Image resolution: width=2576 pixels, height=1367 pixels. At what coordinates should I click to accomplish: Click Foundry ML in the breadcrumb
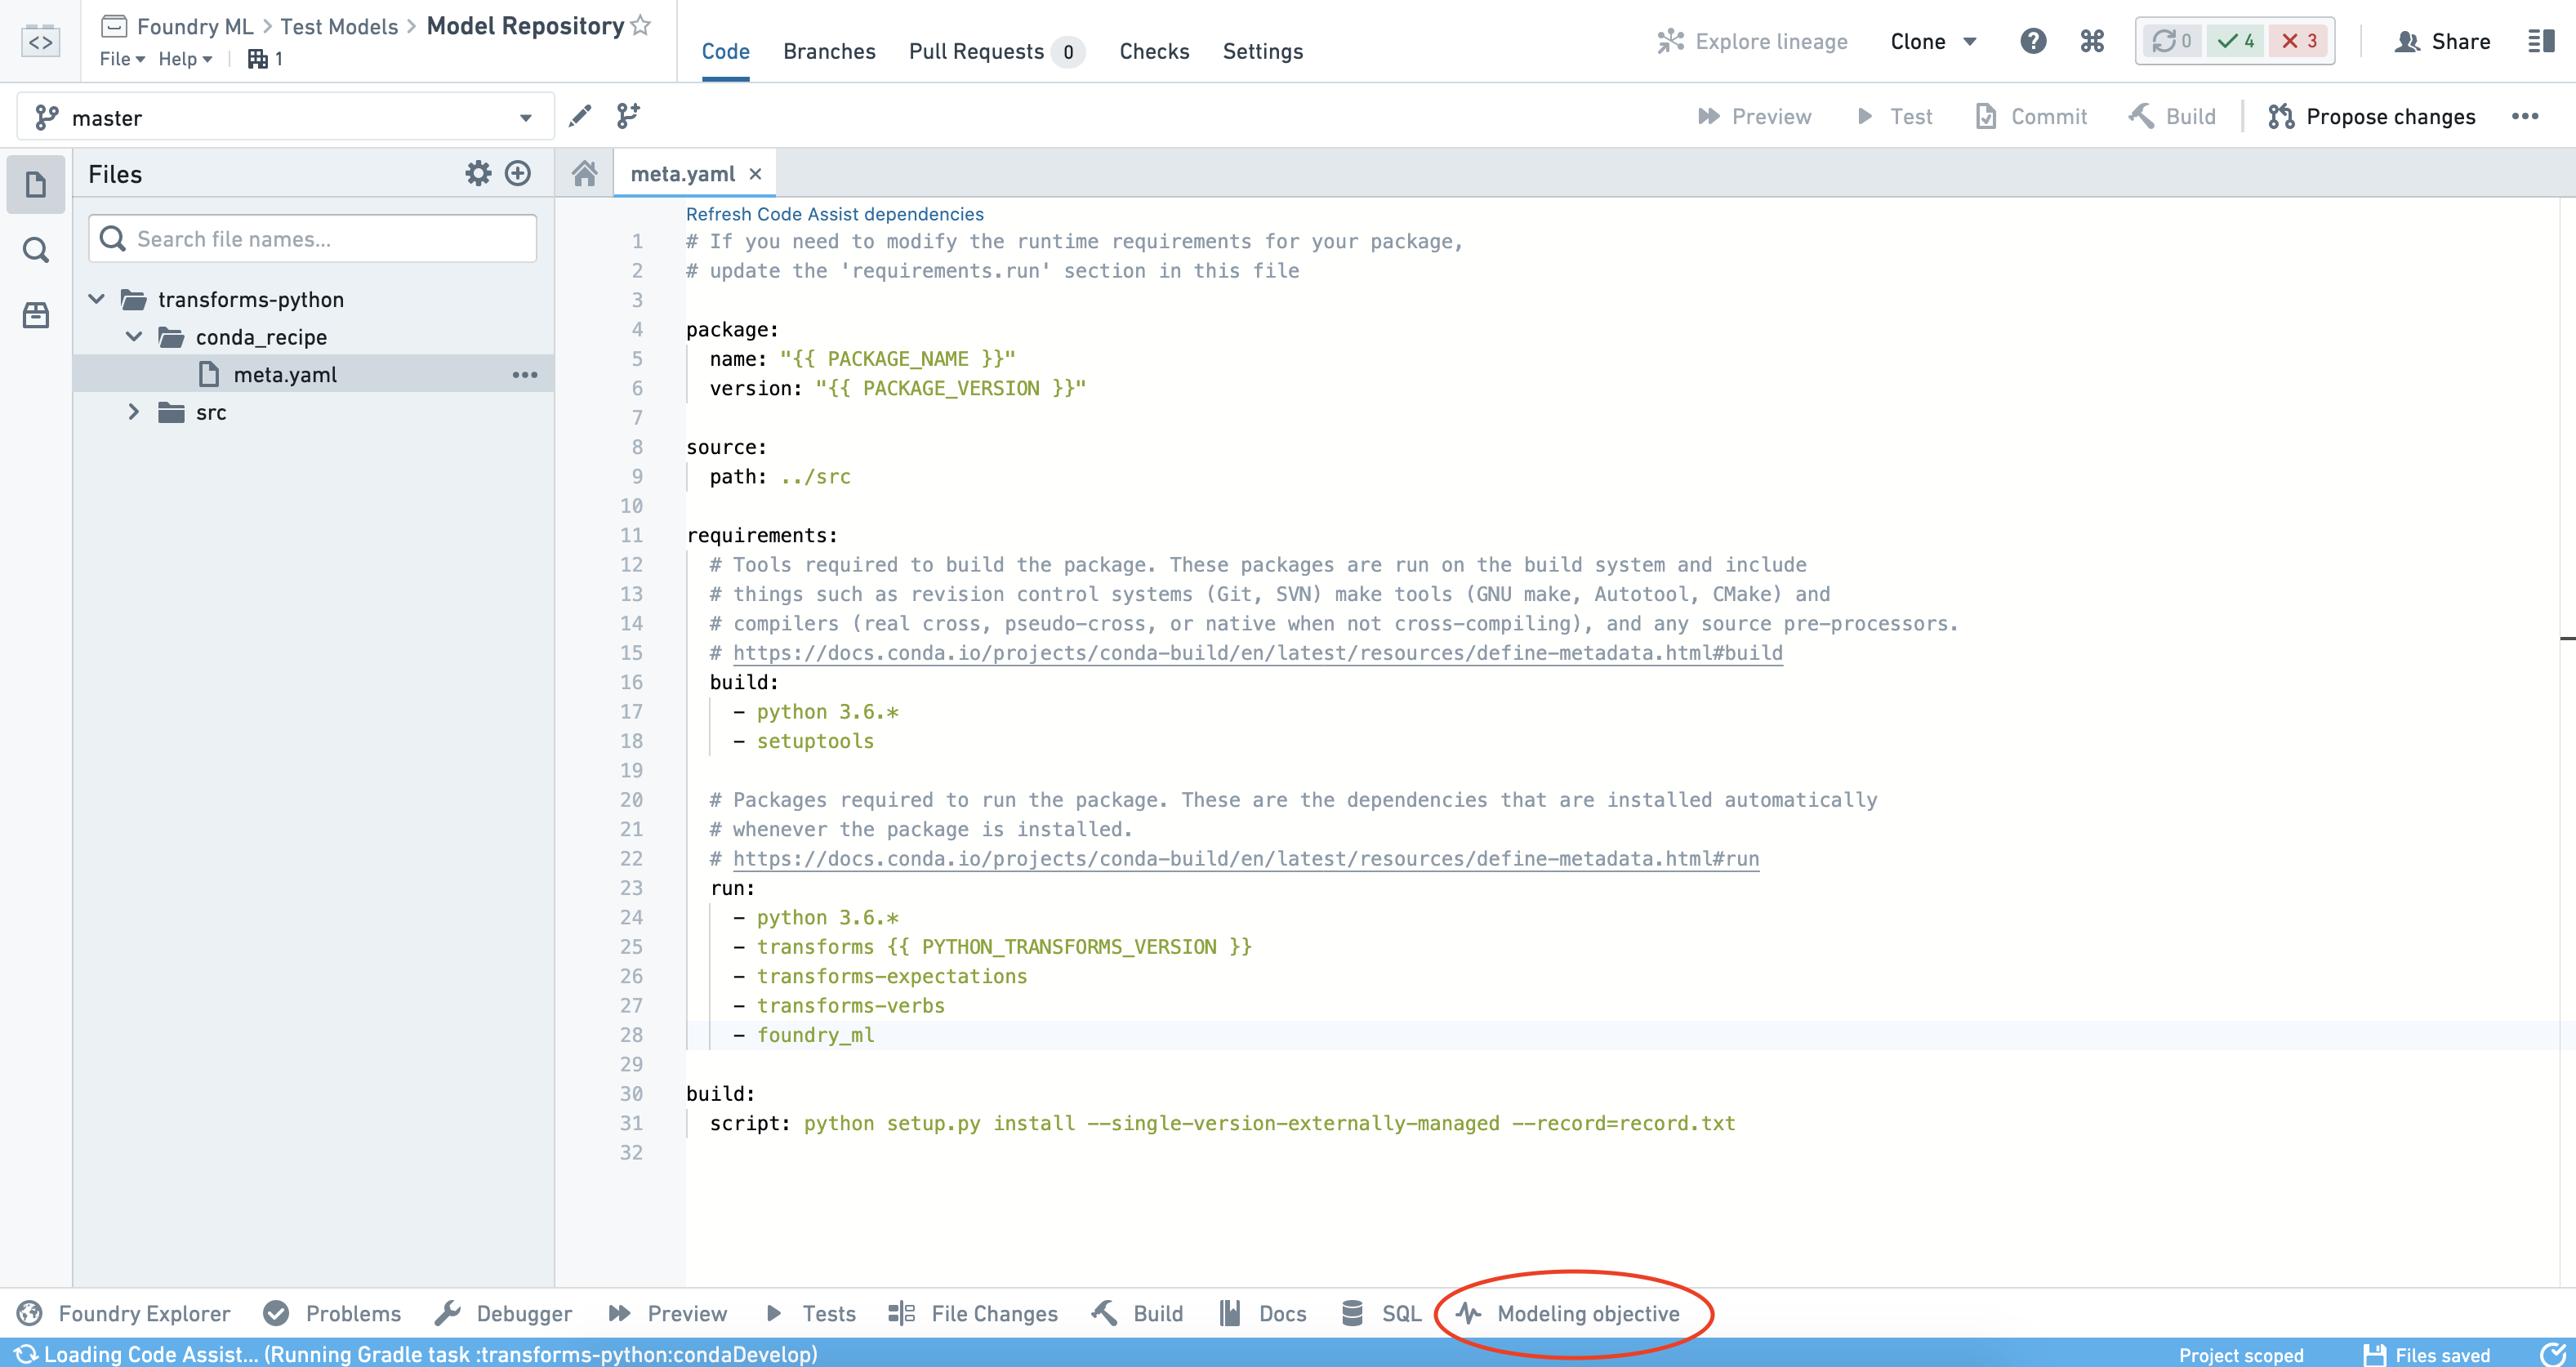(195, 27)
